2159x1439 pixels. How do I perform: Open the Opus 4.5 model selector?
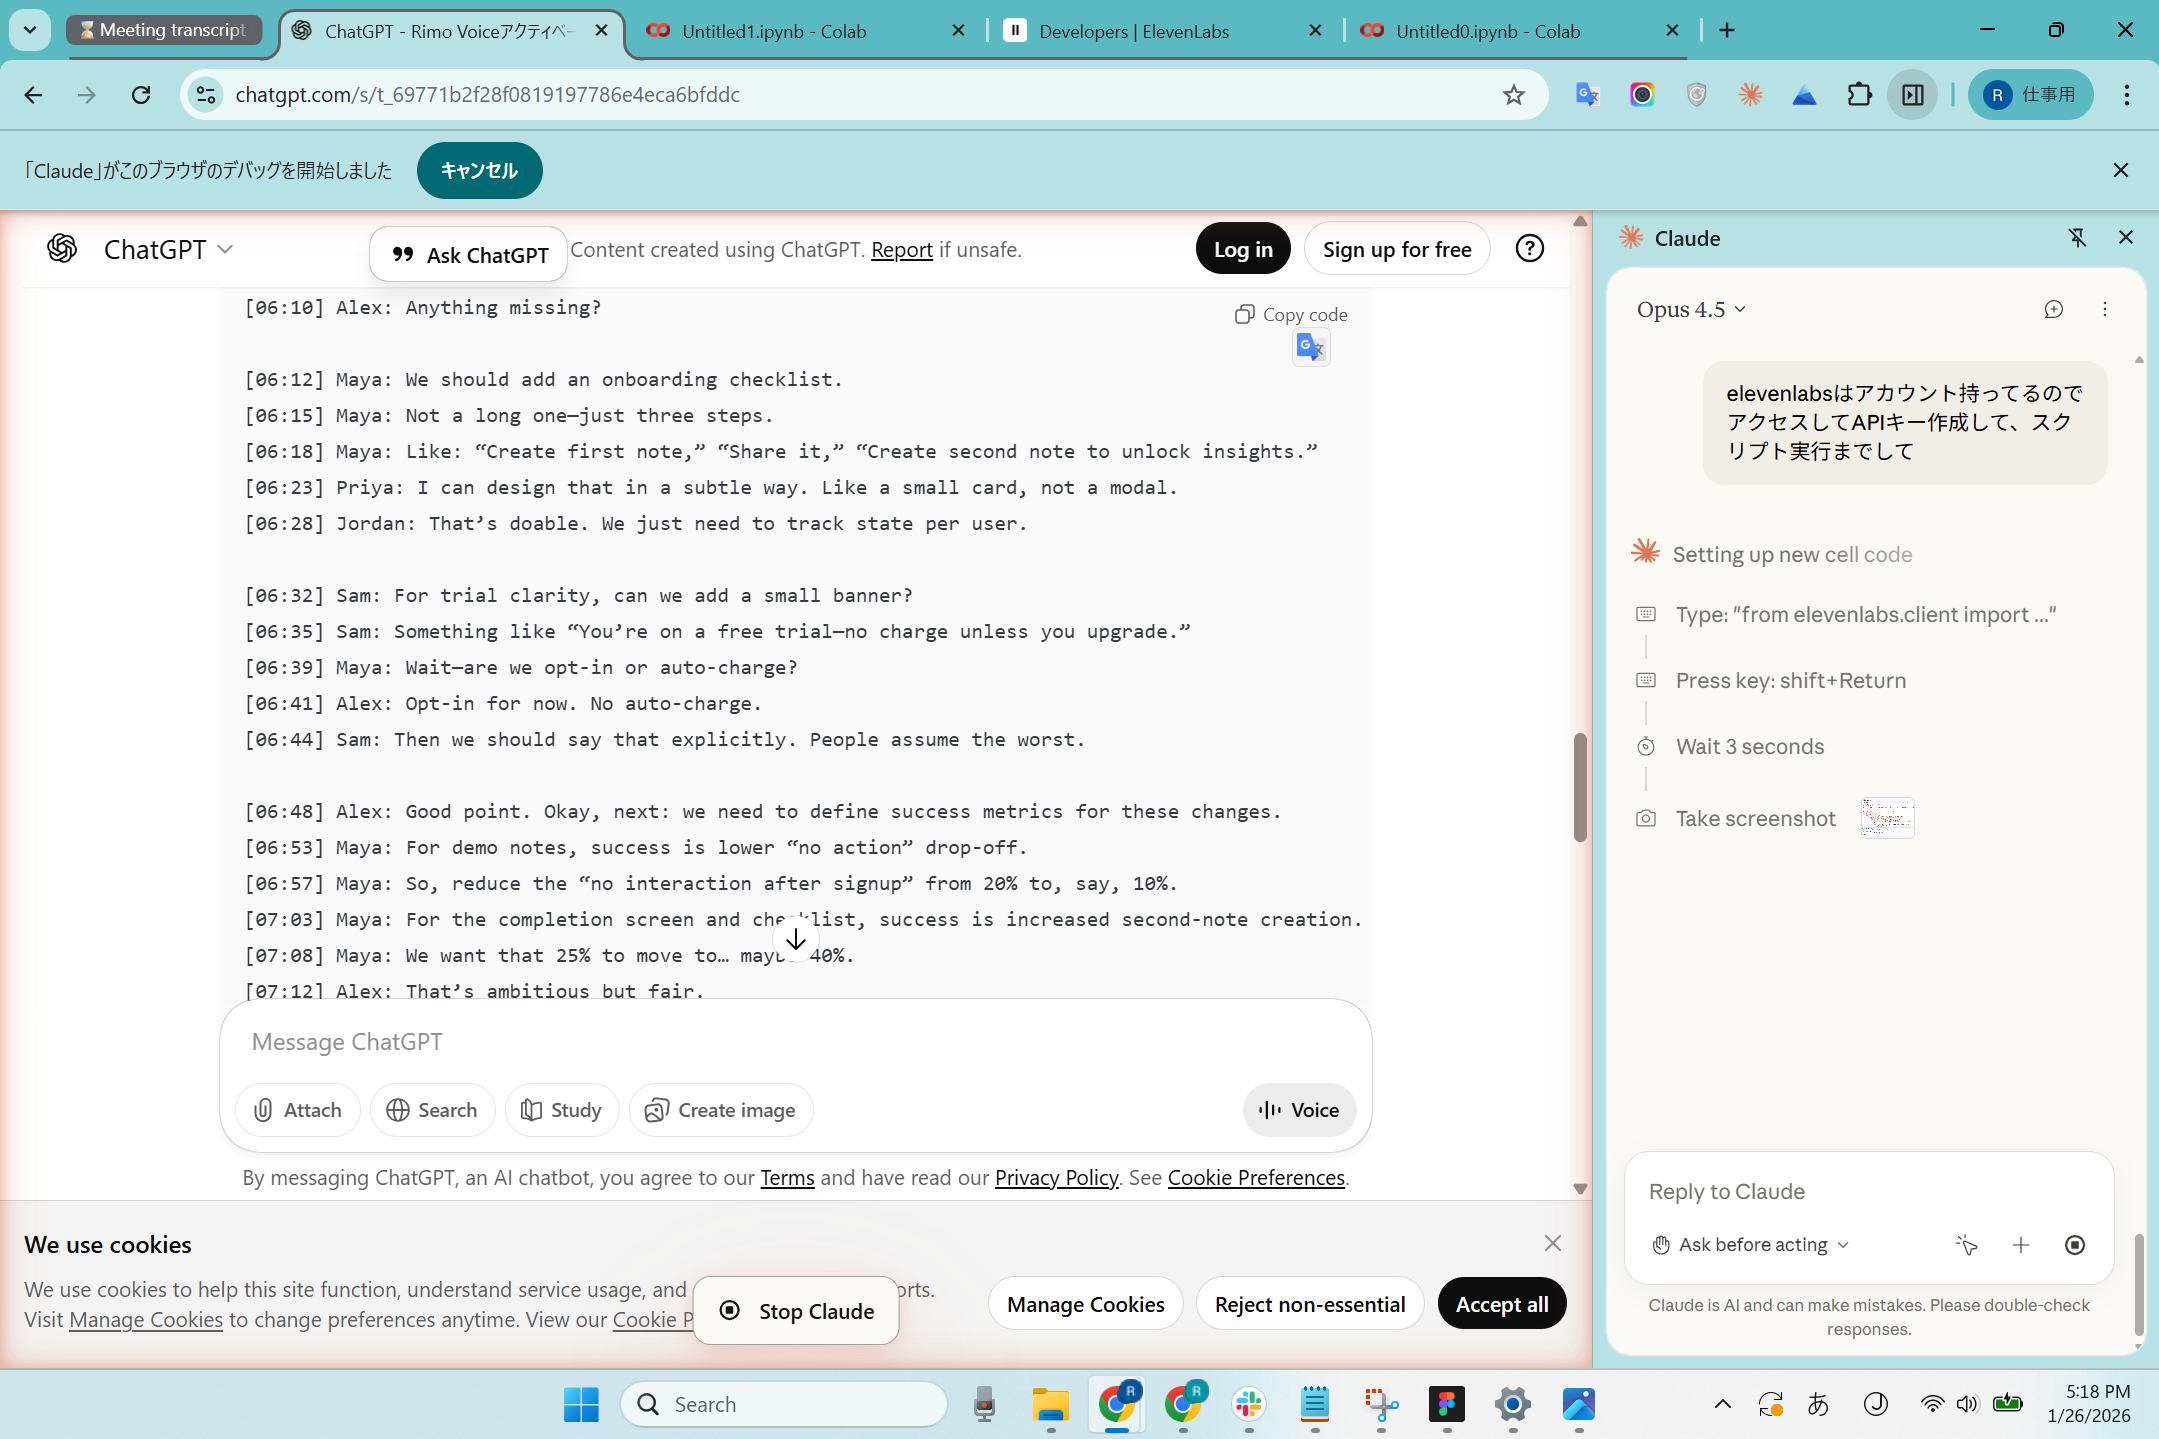[1688, 309]
